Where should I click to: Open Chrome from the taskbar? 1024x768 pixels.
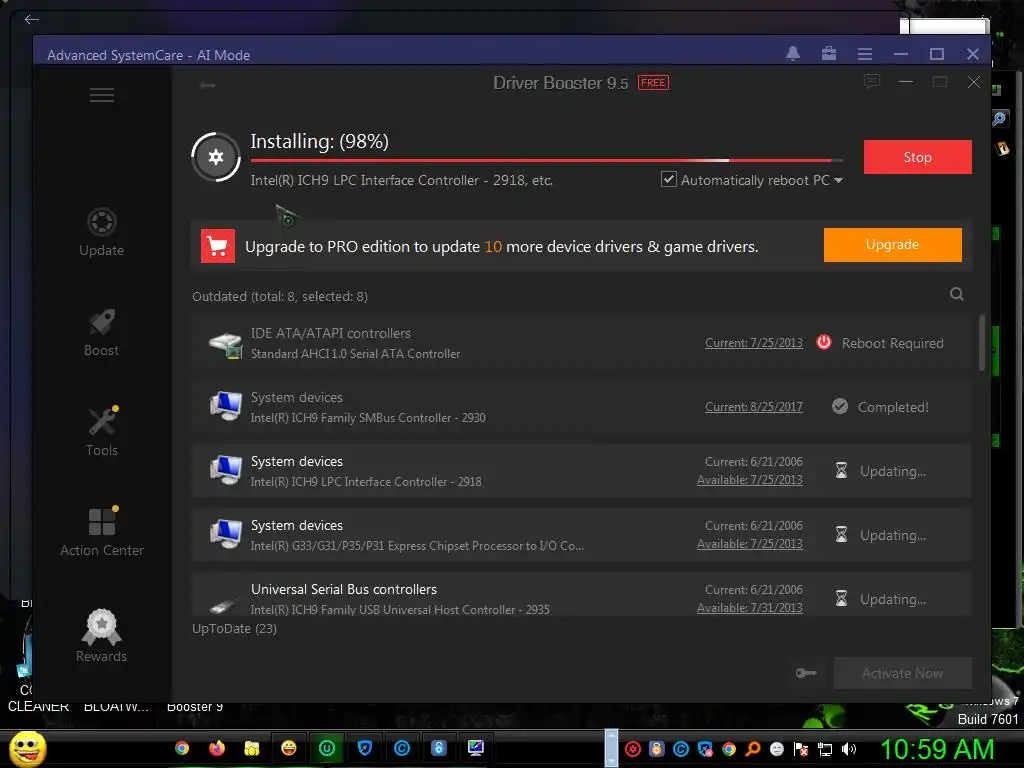tap(182, 748)
